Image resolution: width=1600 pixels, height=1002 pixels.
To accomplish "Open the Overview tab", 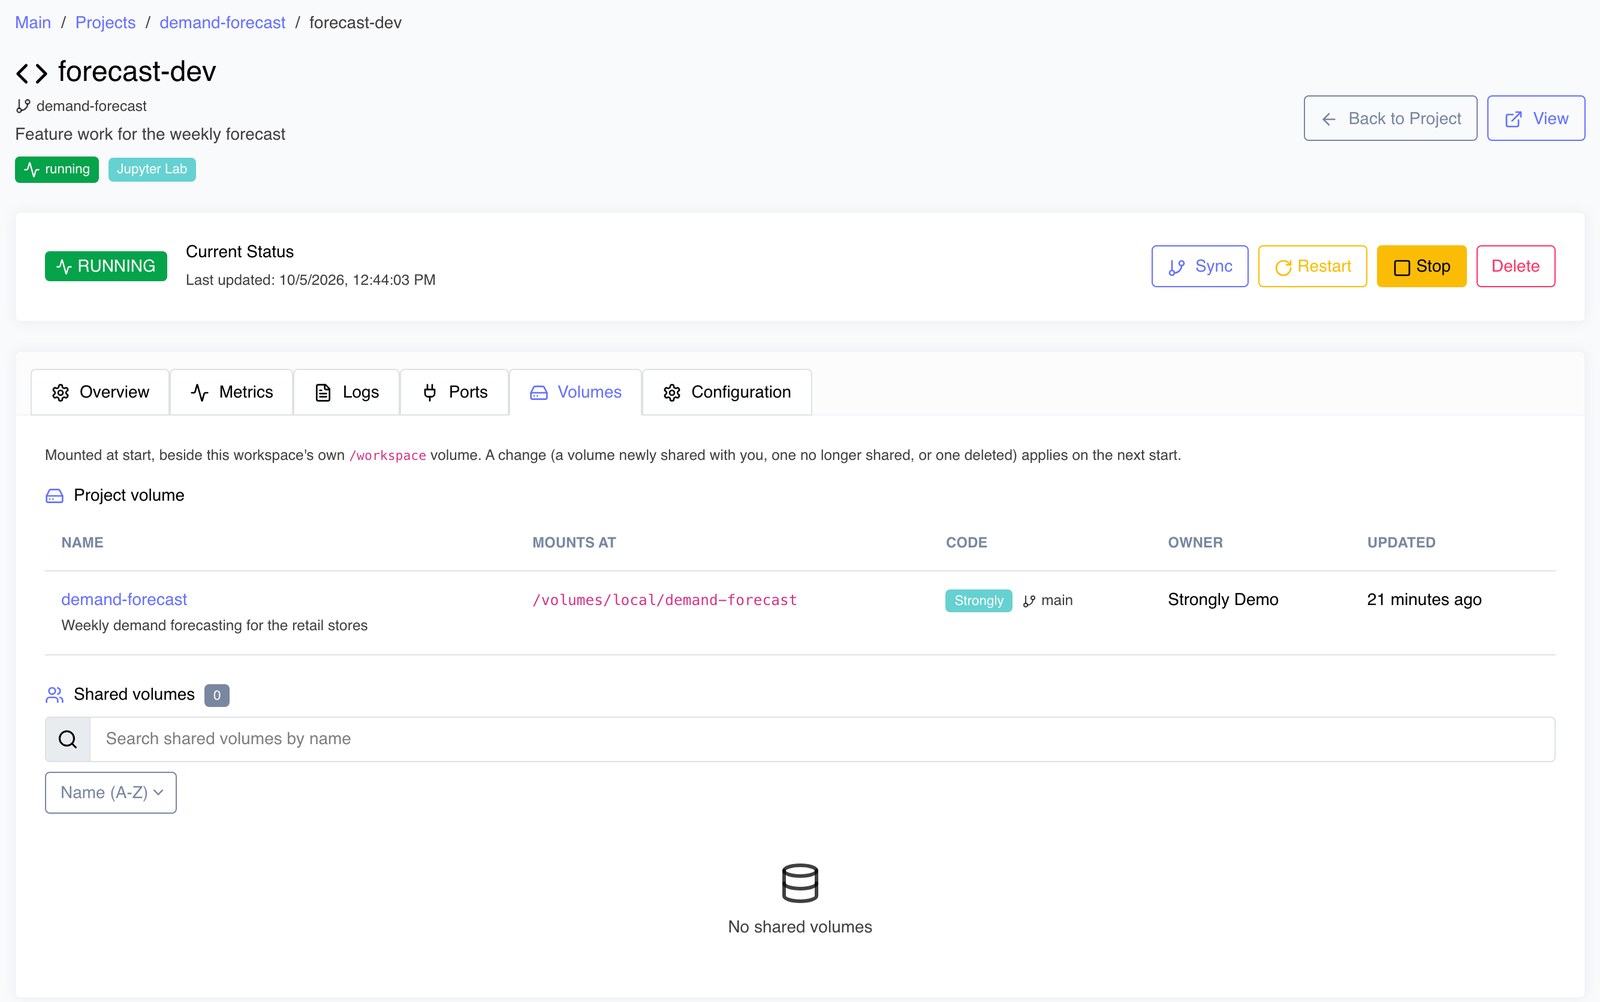I will click(x=100, y=392).
